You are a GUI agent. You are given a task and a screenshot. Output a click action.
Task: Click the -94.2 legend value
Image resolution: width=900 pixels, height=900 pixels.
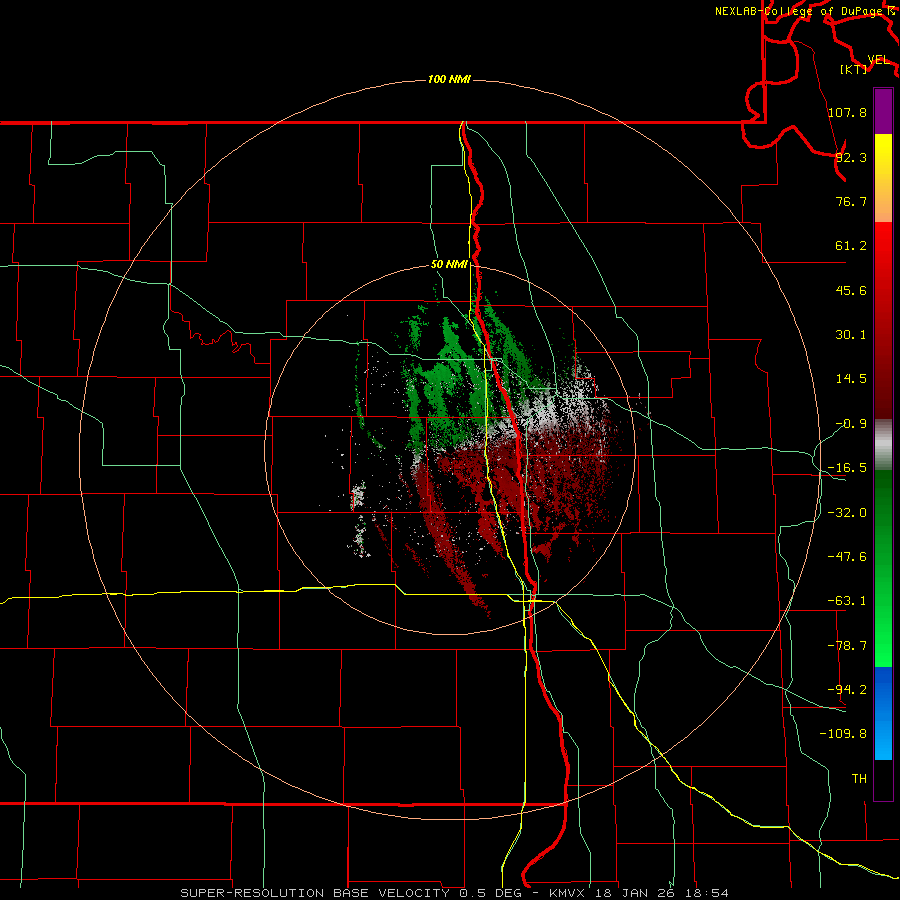(847, 689)
